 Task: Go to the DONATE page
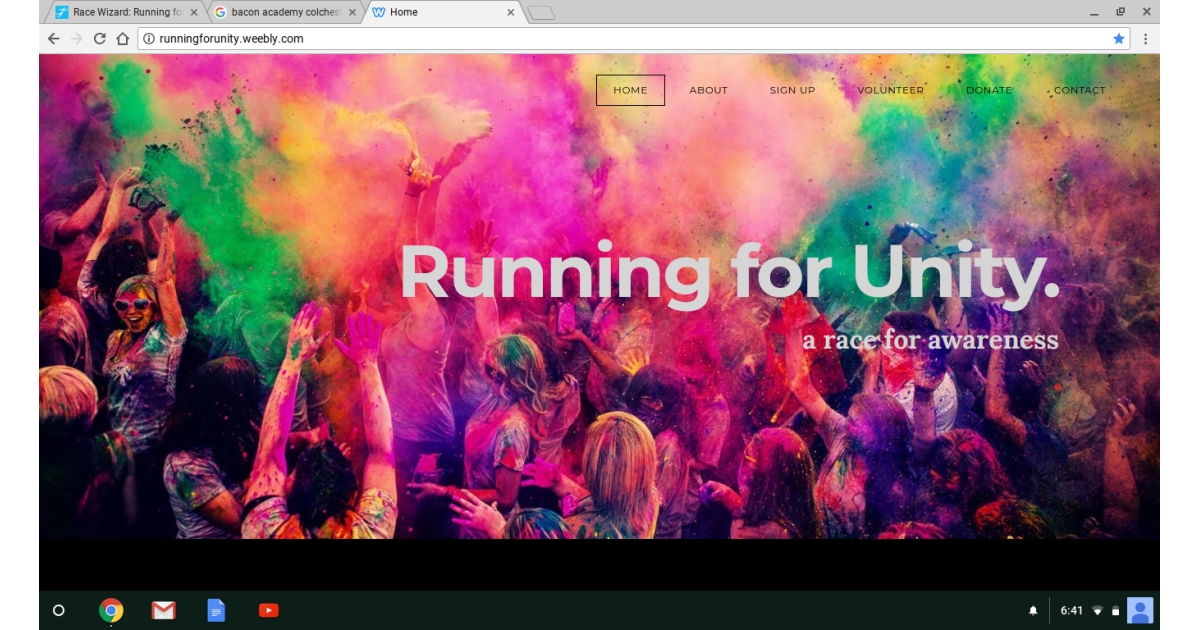pos(988,89)
